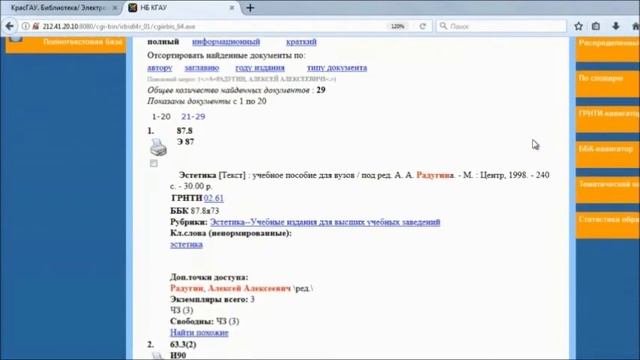Open rubric Эстетика--Учебные издания link
The height and width of the screenshot is (360, 640).
[325, 222]
